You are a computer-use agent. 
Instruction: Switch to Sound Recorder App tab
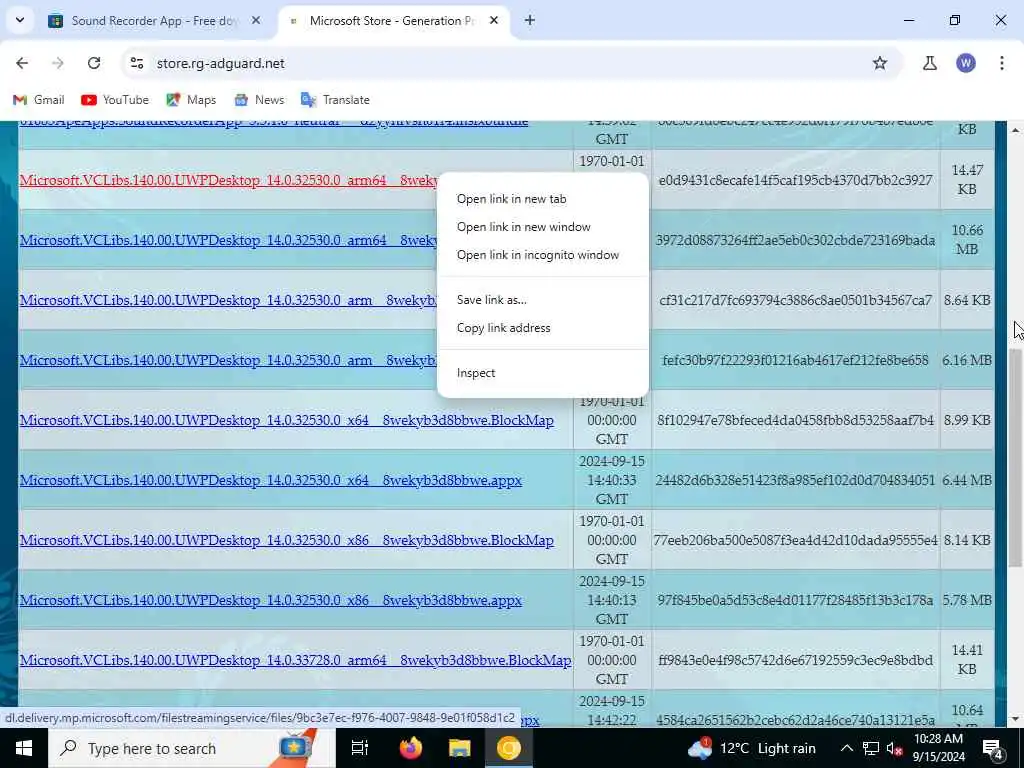(x=153, y=21)
